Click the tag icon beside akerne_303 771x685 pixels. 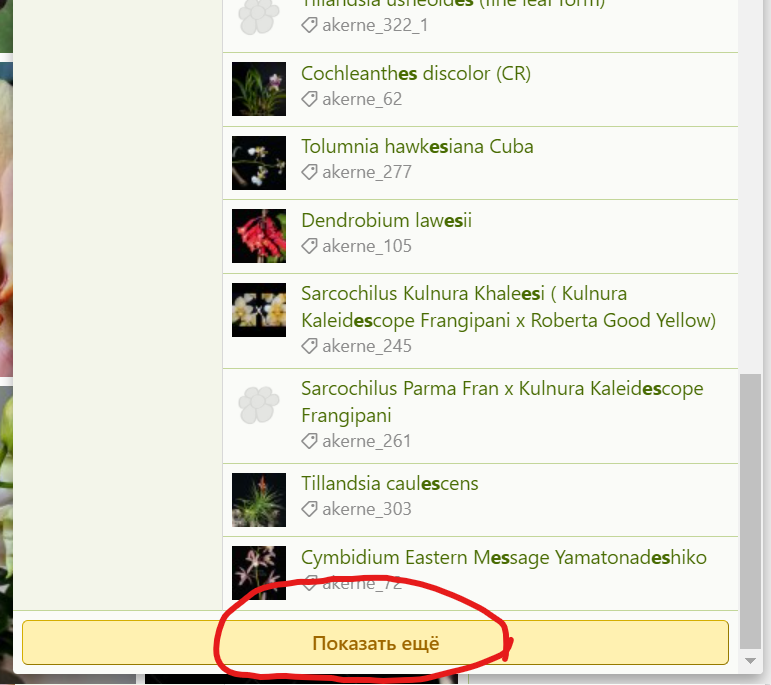click(309, 509)
